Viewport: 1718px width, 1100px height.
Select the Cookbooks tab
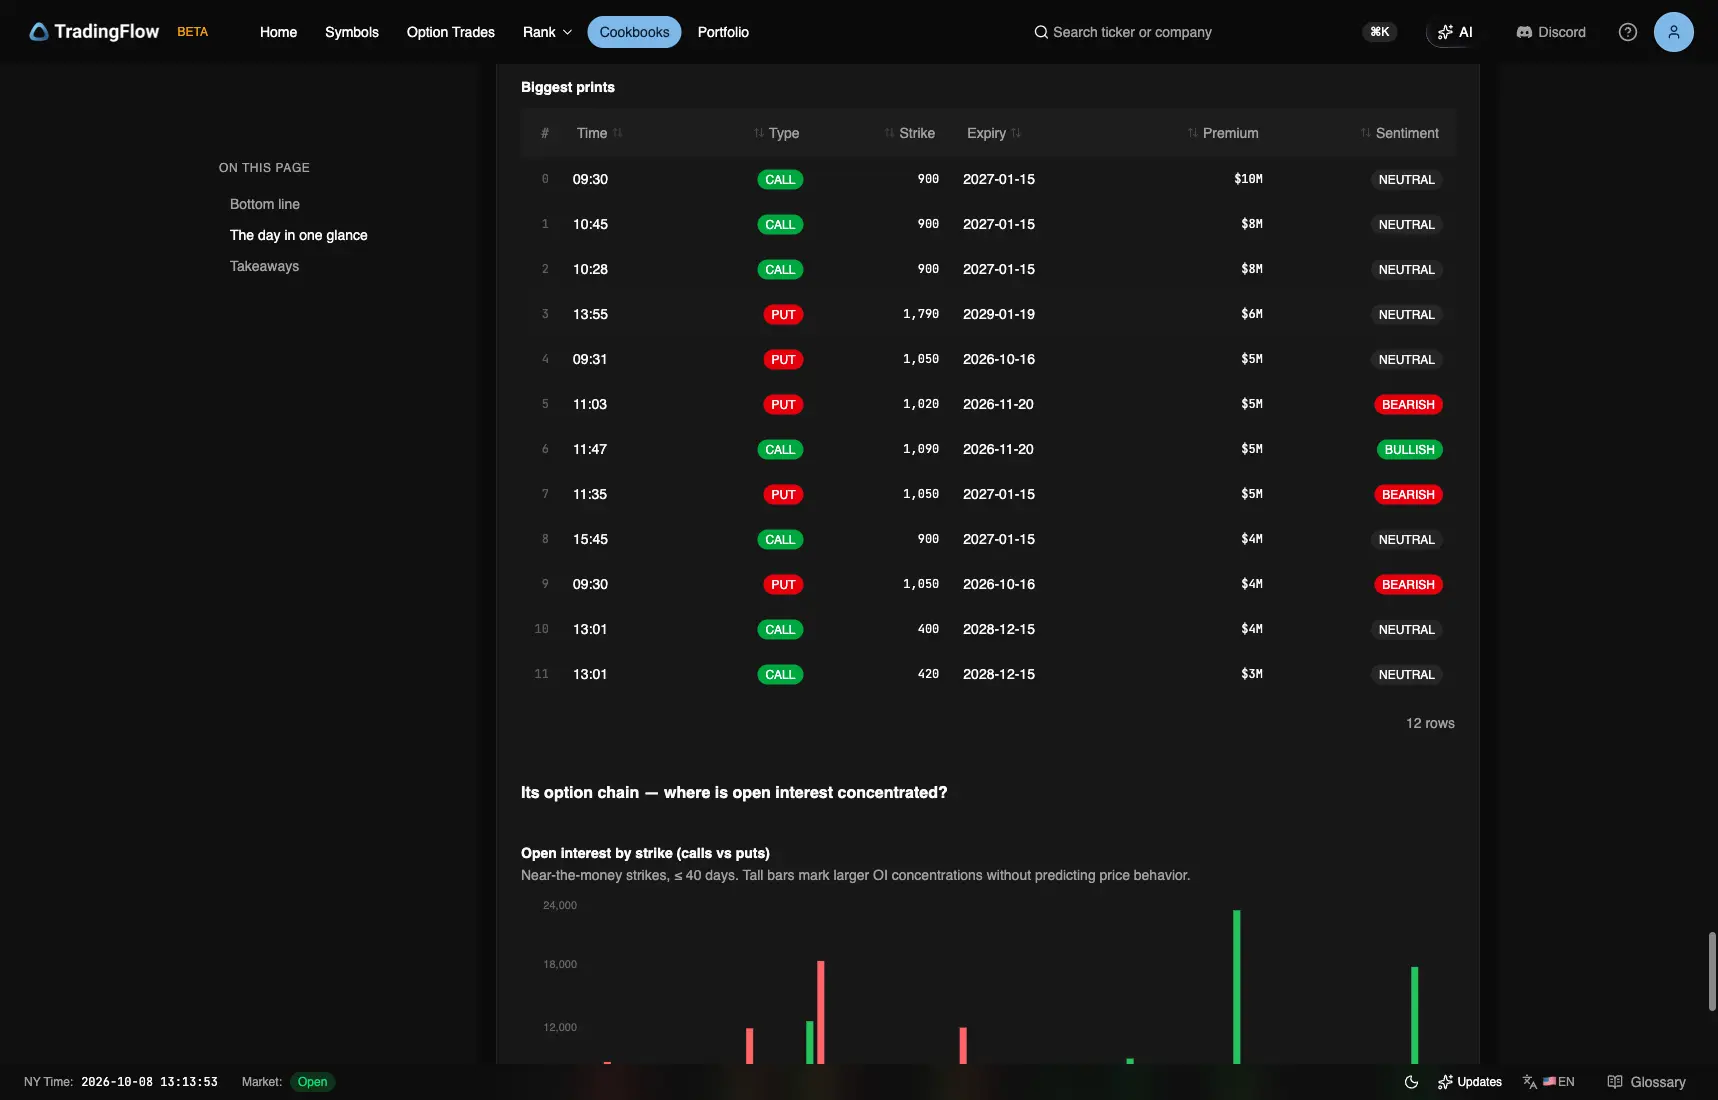click(x=635, y=32)
